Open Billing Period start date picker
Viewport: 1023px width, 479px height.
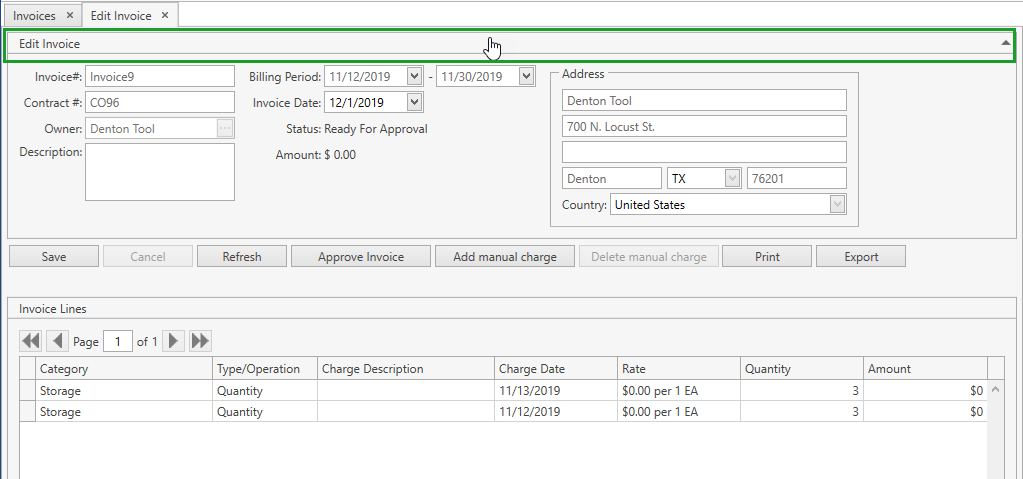[x=415, y=76]
